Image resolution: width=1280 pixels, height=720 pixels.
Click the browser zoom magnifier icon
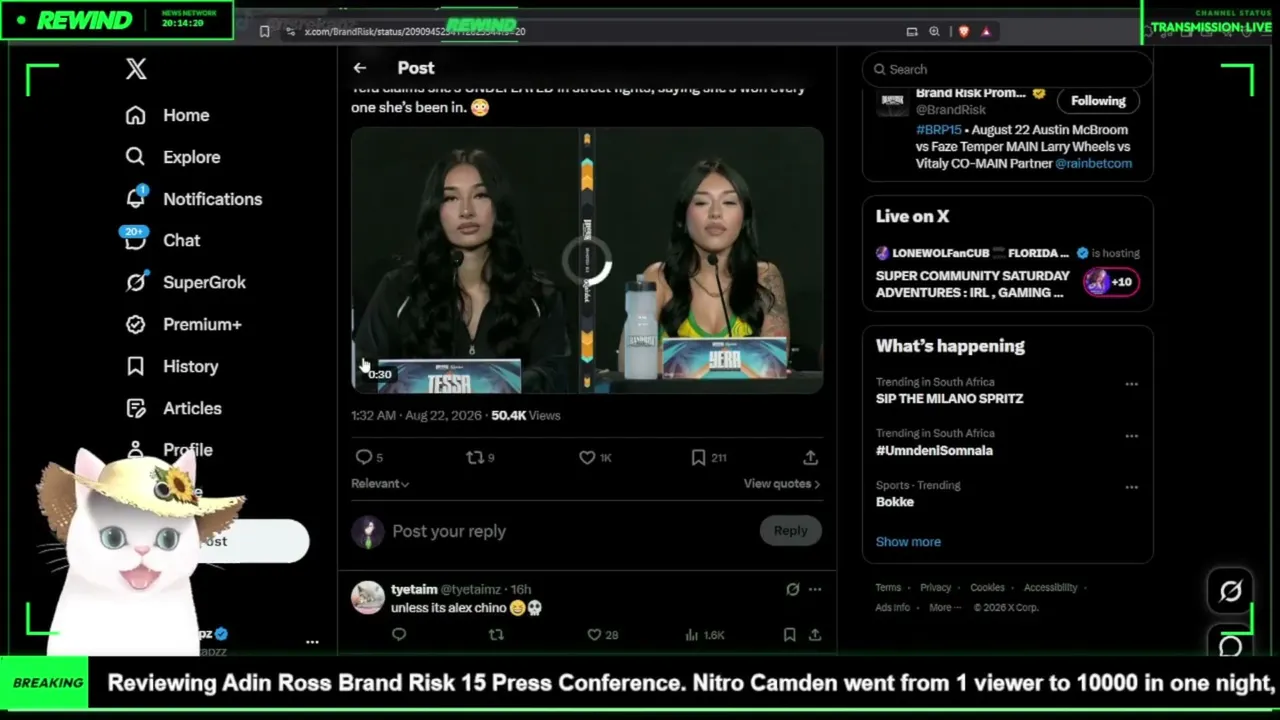(934, 31)
